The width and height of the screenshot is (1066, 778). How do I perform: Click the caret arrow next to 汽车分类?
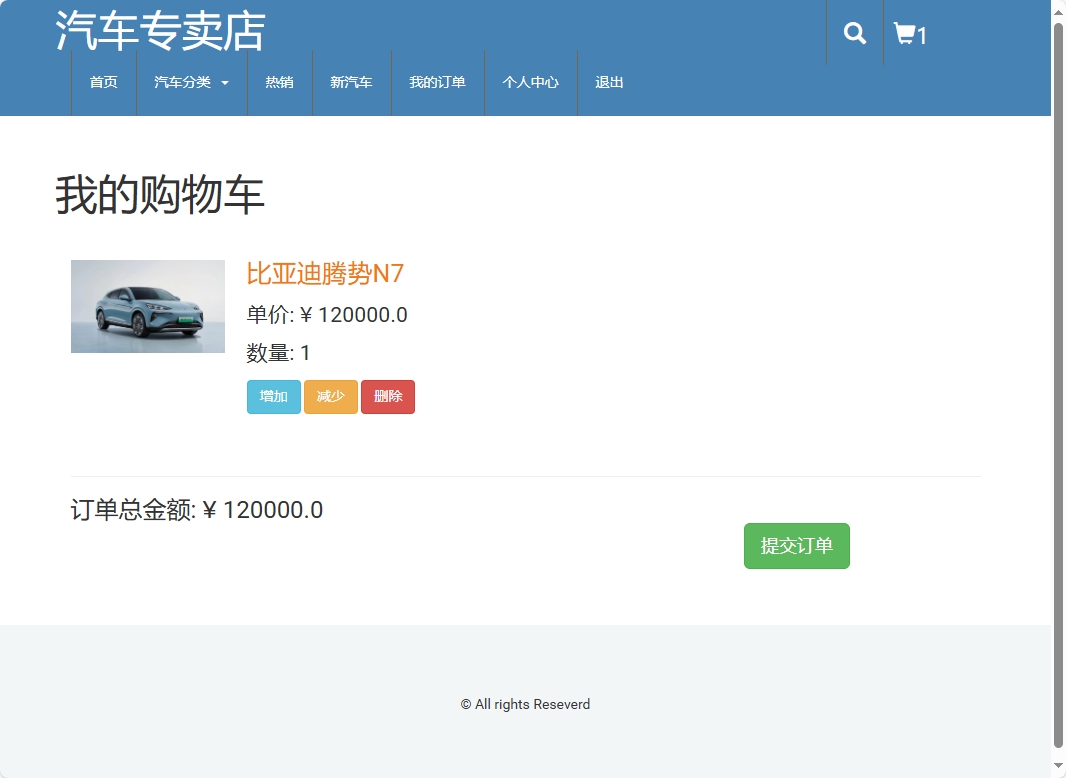pyautogui.click(x=225, y=84)
